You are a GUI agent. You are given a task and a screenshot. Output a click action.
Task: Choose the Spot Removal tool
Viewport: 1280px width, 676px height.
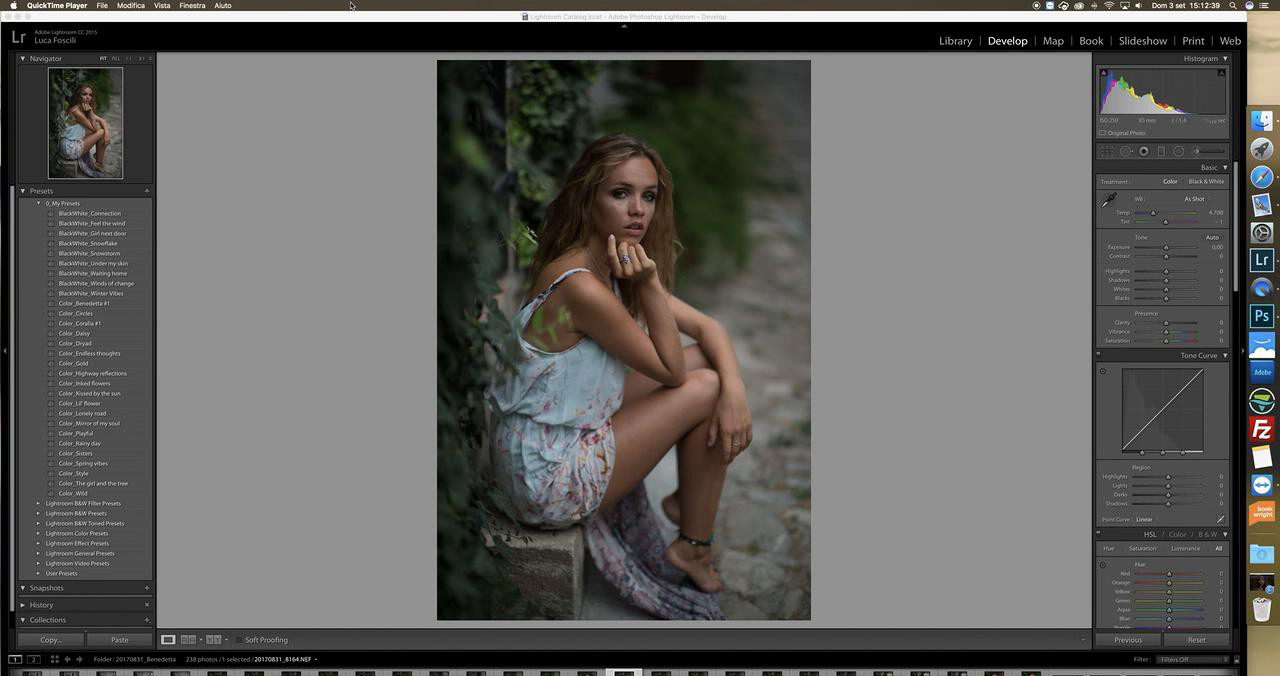pyautogui.click(x=1125, y=152)
